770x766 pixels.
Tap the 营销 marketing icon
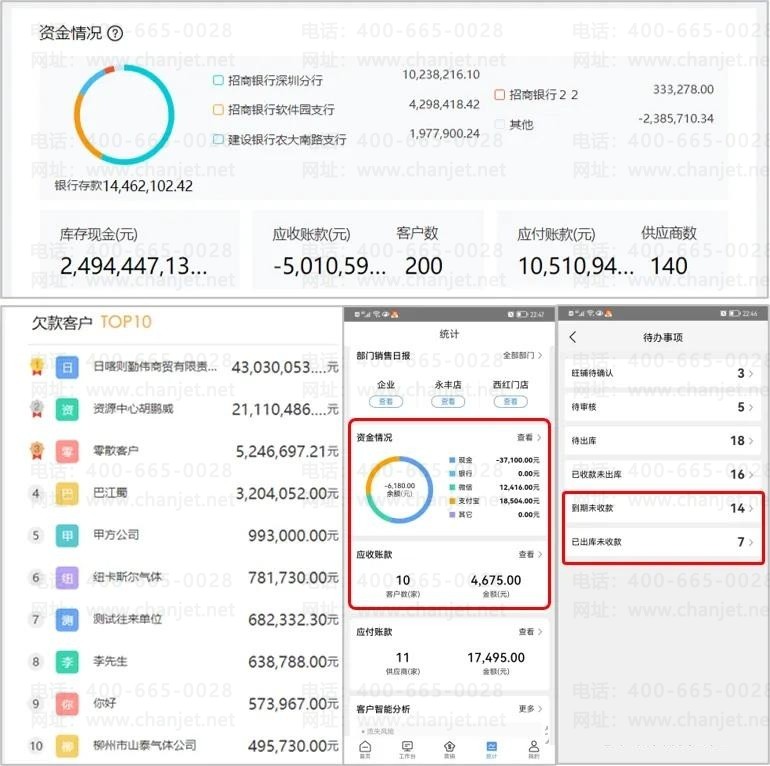click(x=449, y=748)
